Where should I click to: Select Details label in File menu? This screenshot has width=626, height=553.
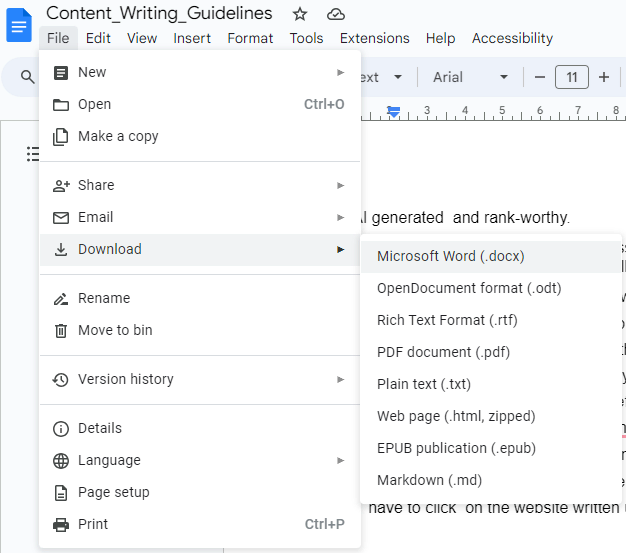(x=100, y=428)
